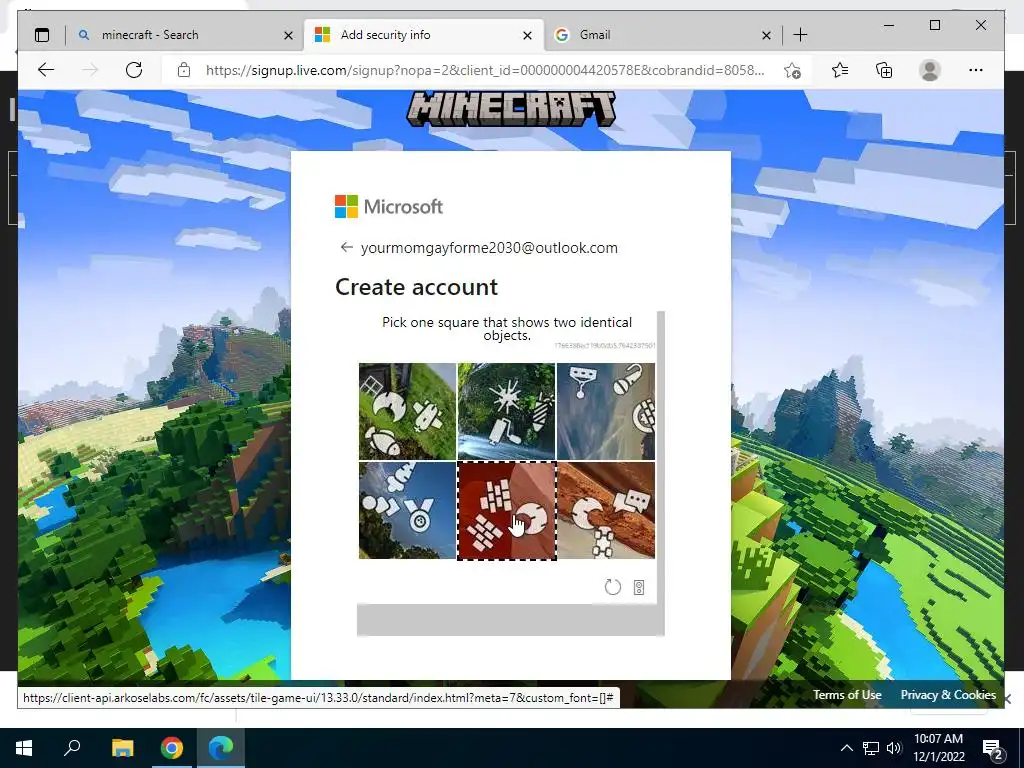
Task: Open the taskbar search magnifier
Action: [x=72, y=747]
